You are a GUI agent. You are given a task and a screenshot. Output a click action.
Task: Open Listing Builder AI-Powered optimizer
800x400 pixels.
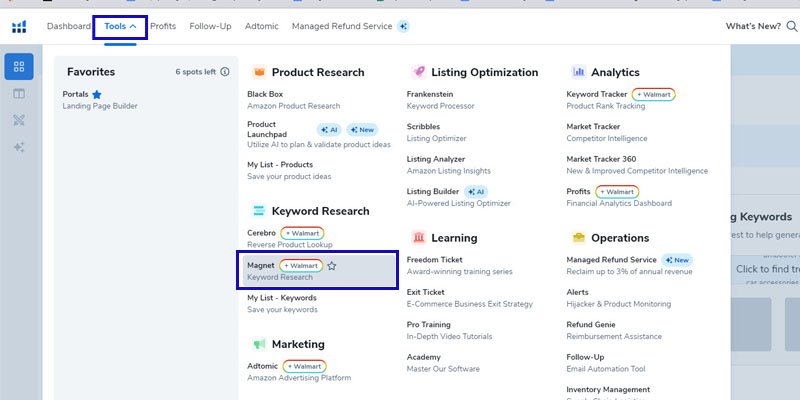pos(459,197)
